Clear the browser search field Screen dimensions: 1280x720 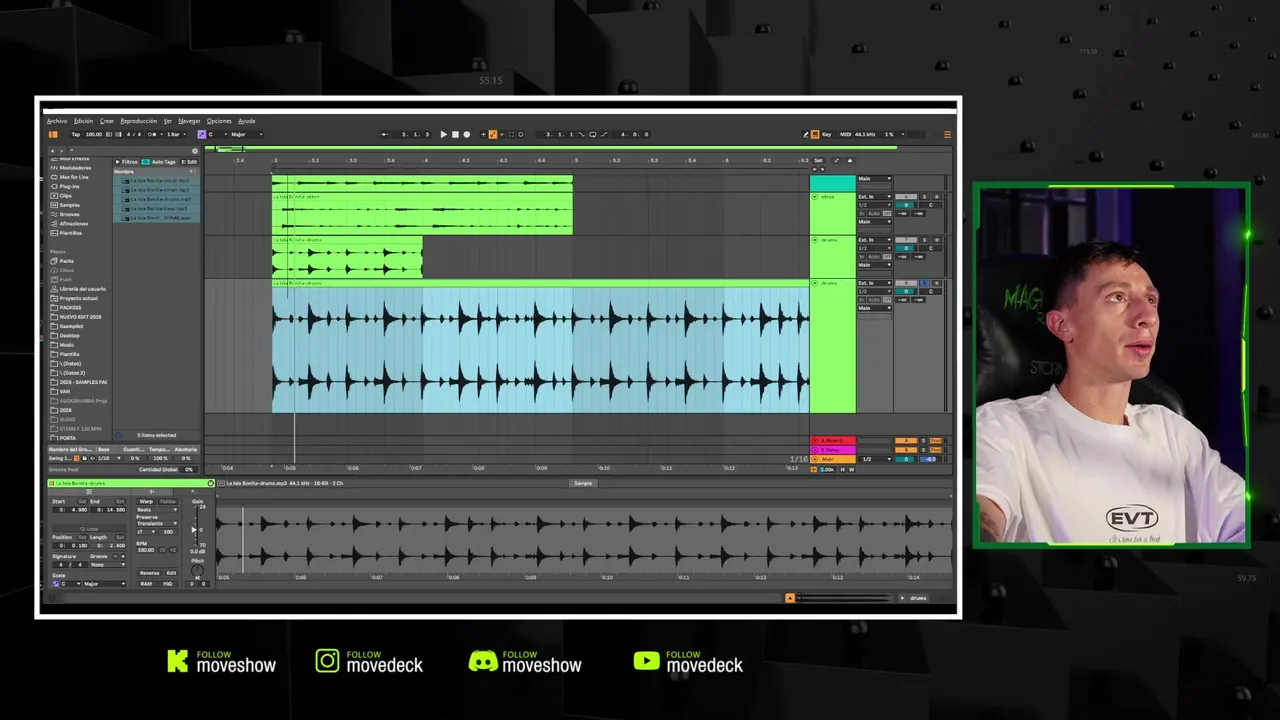click(195, 151)
